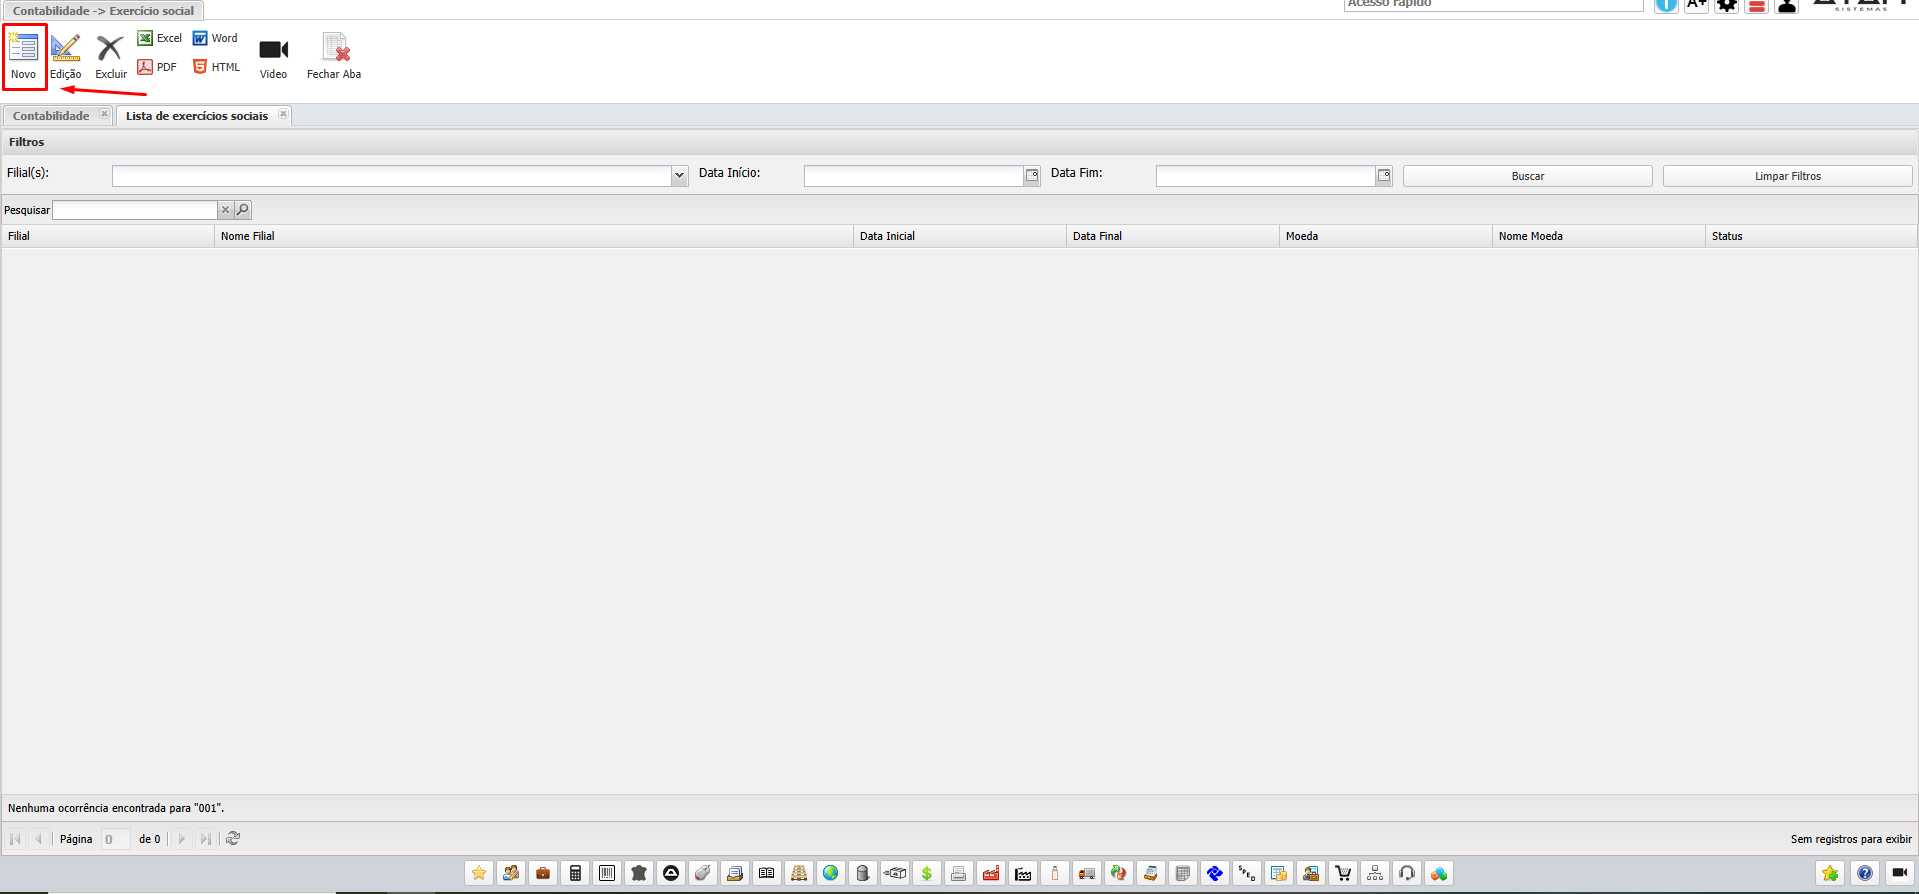This screenshot has height=894, width=1919.
Task: Click the Excluir delete icon
Action: (x=110, y=49)
